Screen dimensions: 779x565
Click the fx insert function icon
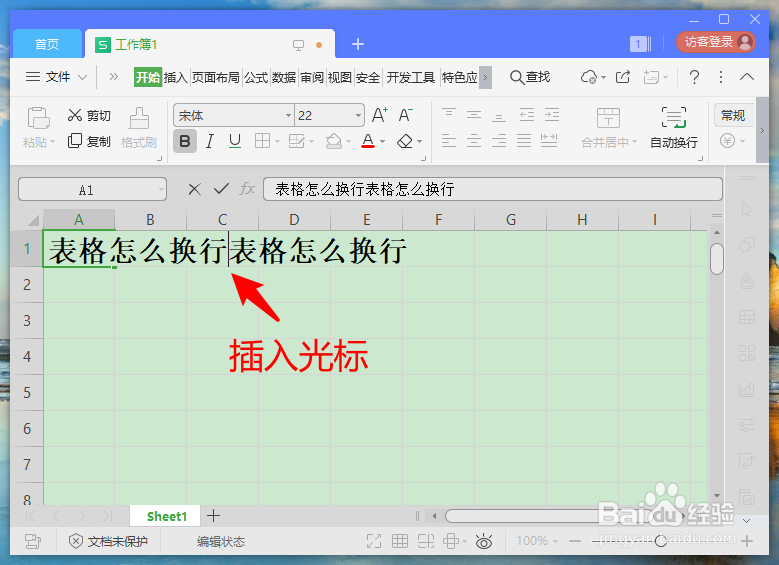(247, 189)
